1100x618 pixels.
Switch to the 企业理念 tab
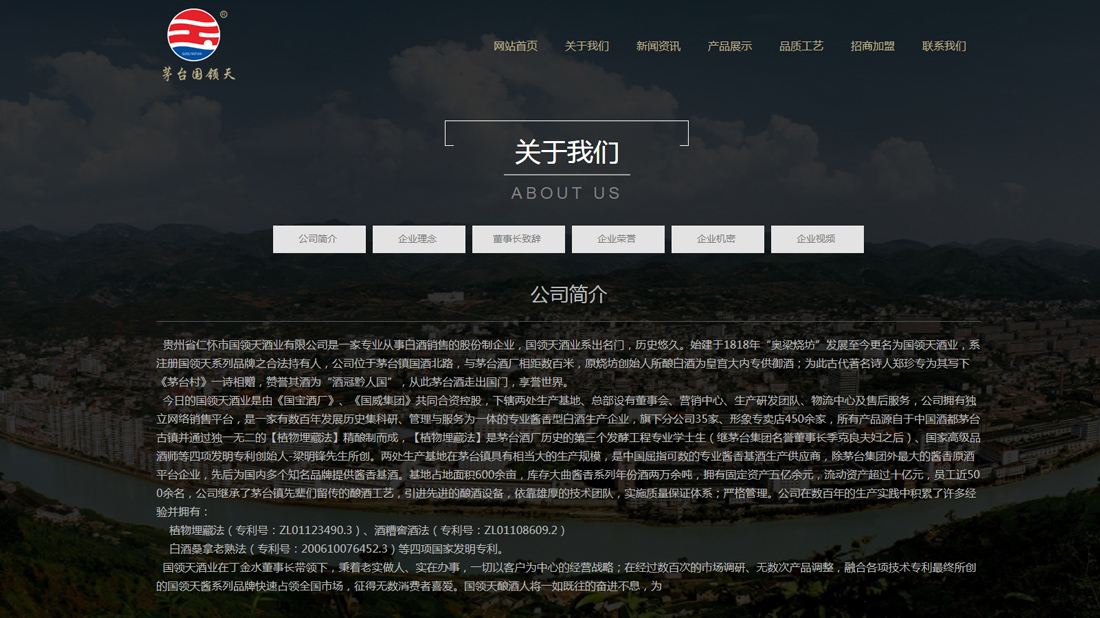click(419, 239)
